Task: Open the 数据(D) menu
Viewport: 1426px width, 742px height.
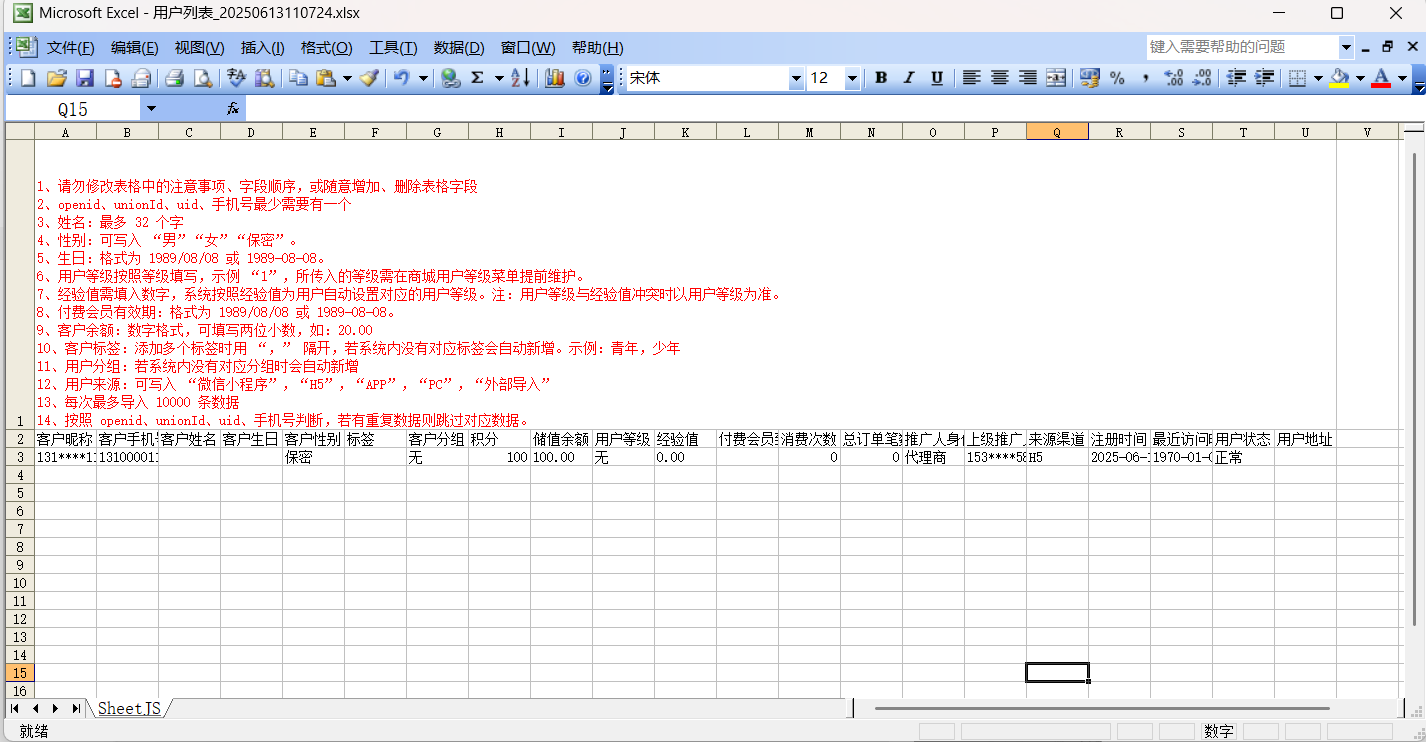Action: pyautogui.click(x=458, y=47)
